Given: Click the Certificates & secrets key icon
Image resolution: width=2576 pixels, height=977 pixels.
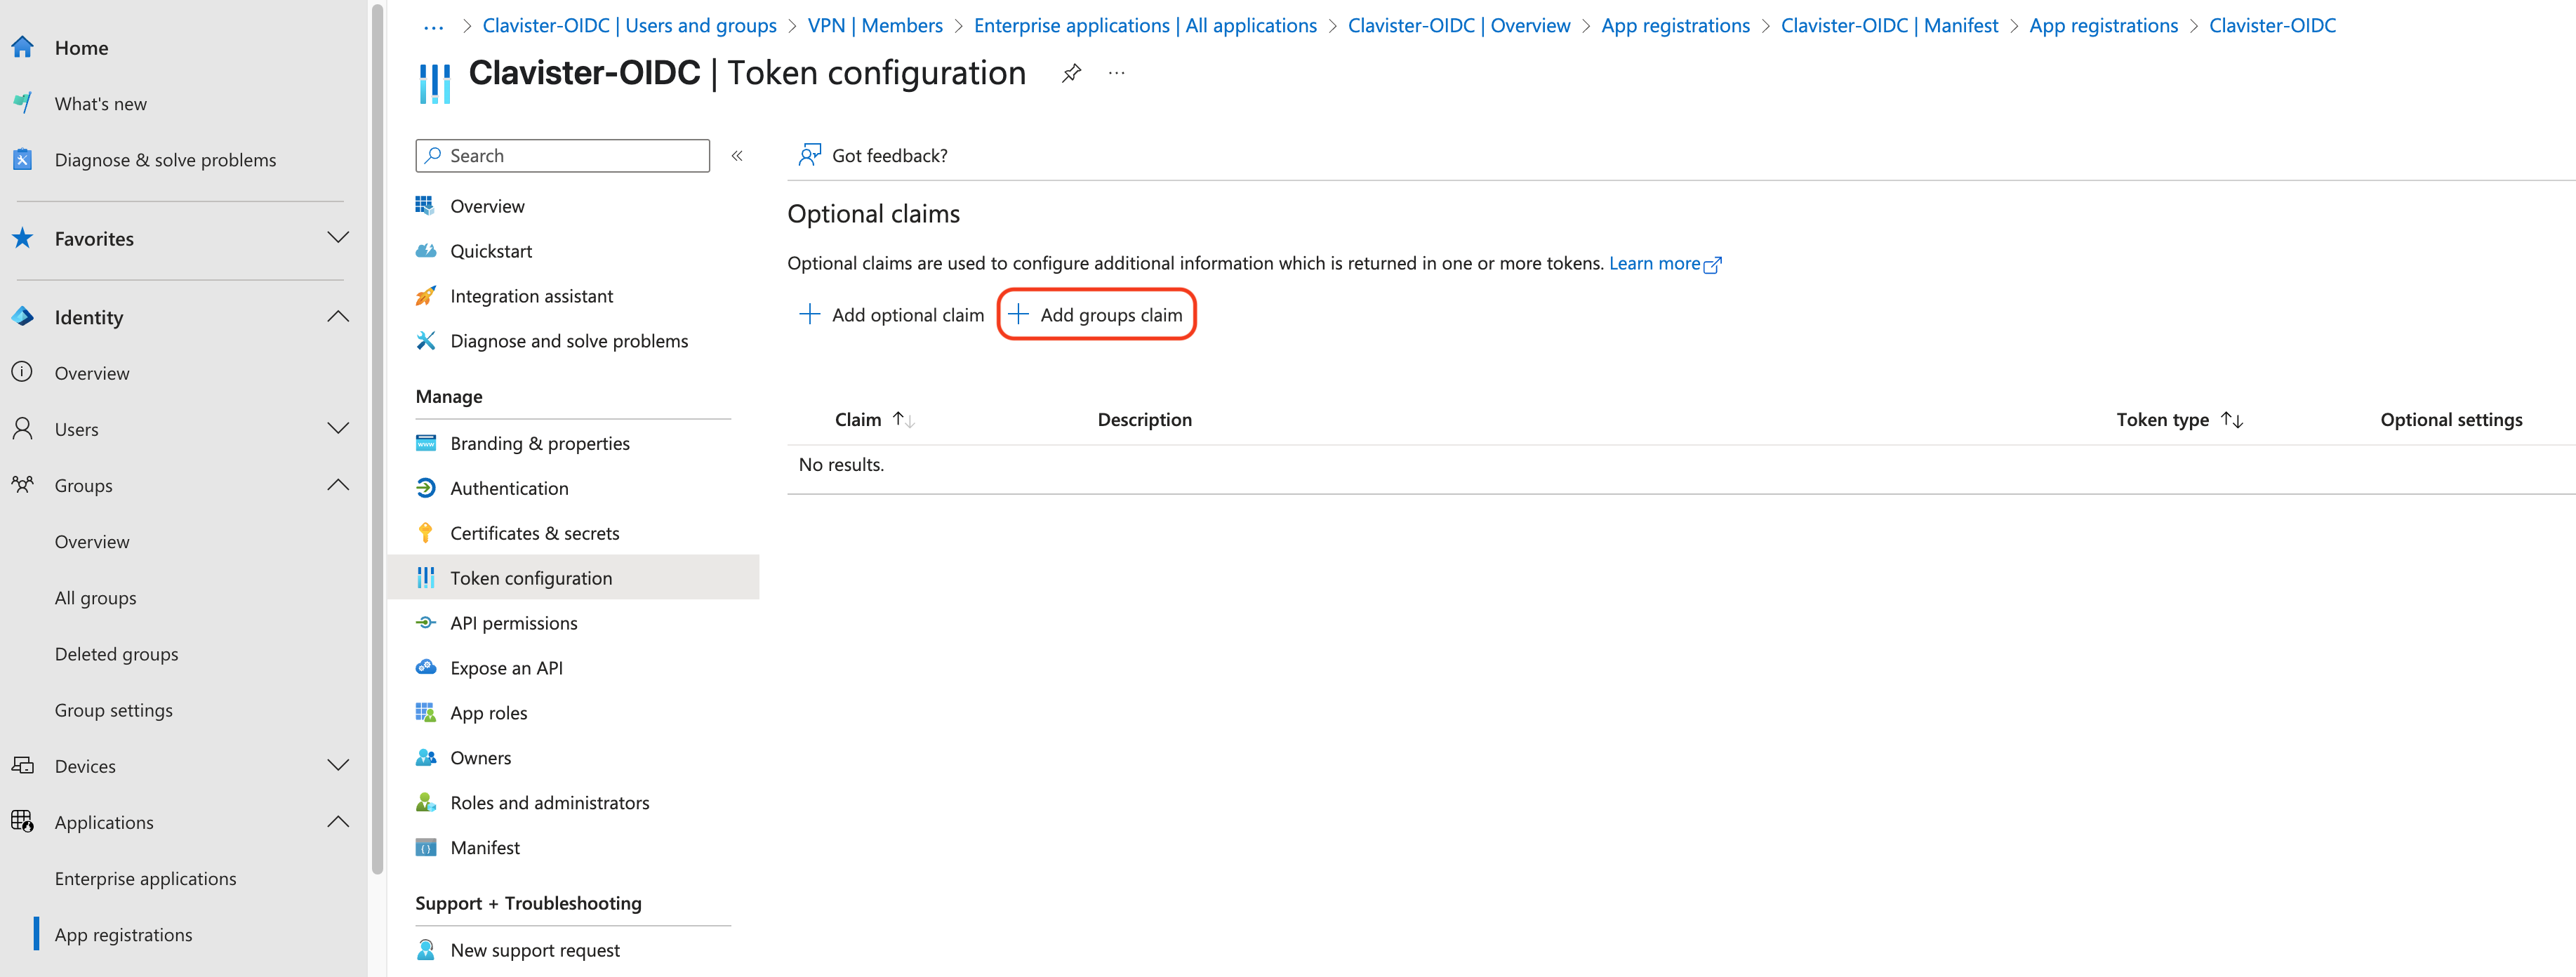Looking at the screenshot, I should [426, 532].
